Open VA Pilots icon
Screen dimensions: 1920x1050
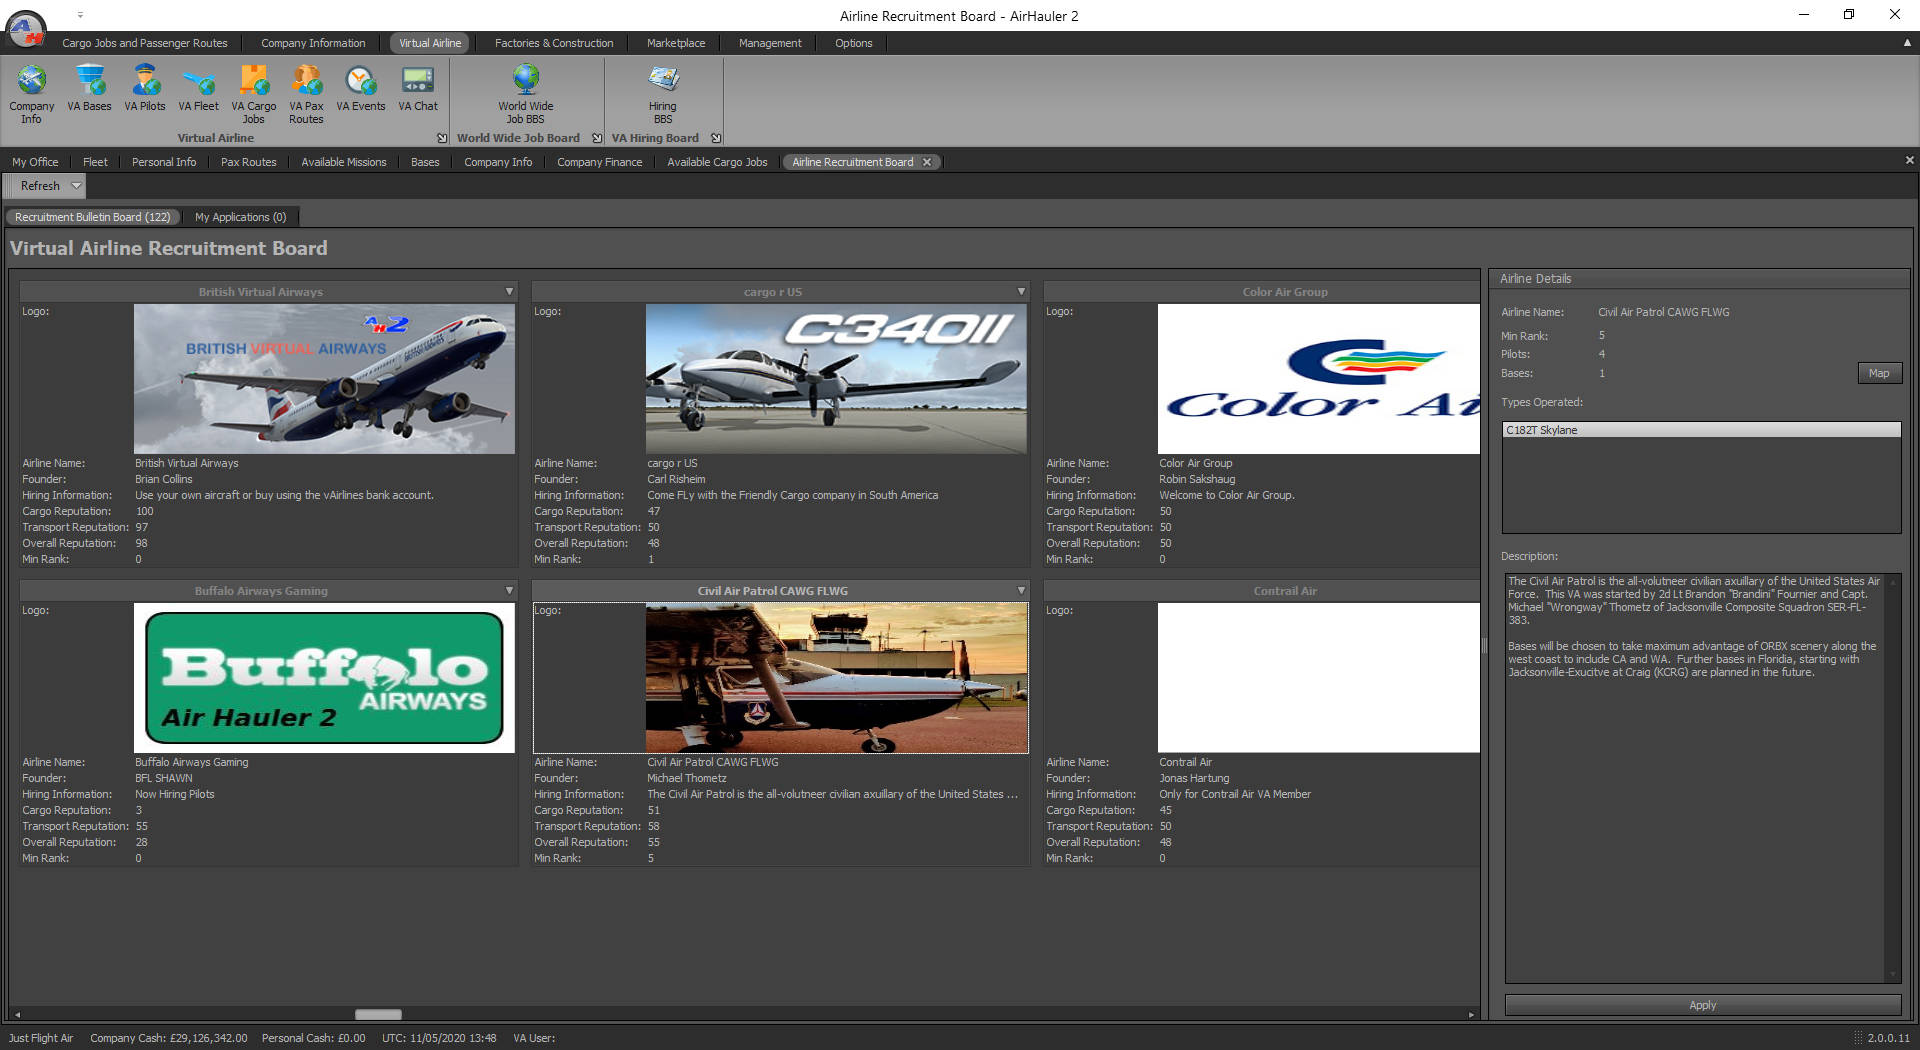pyautogui.click(x=145, y=89)
